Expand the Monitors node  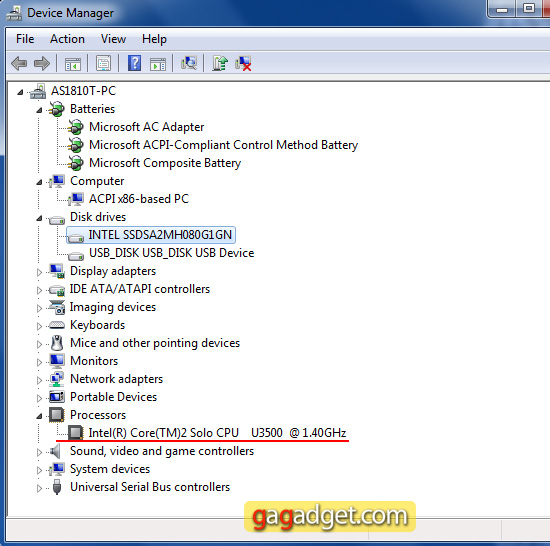(39, 362)
